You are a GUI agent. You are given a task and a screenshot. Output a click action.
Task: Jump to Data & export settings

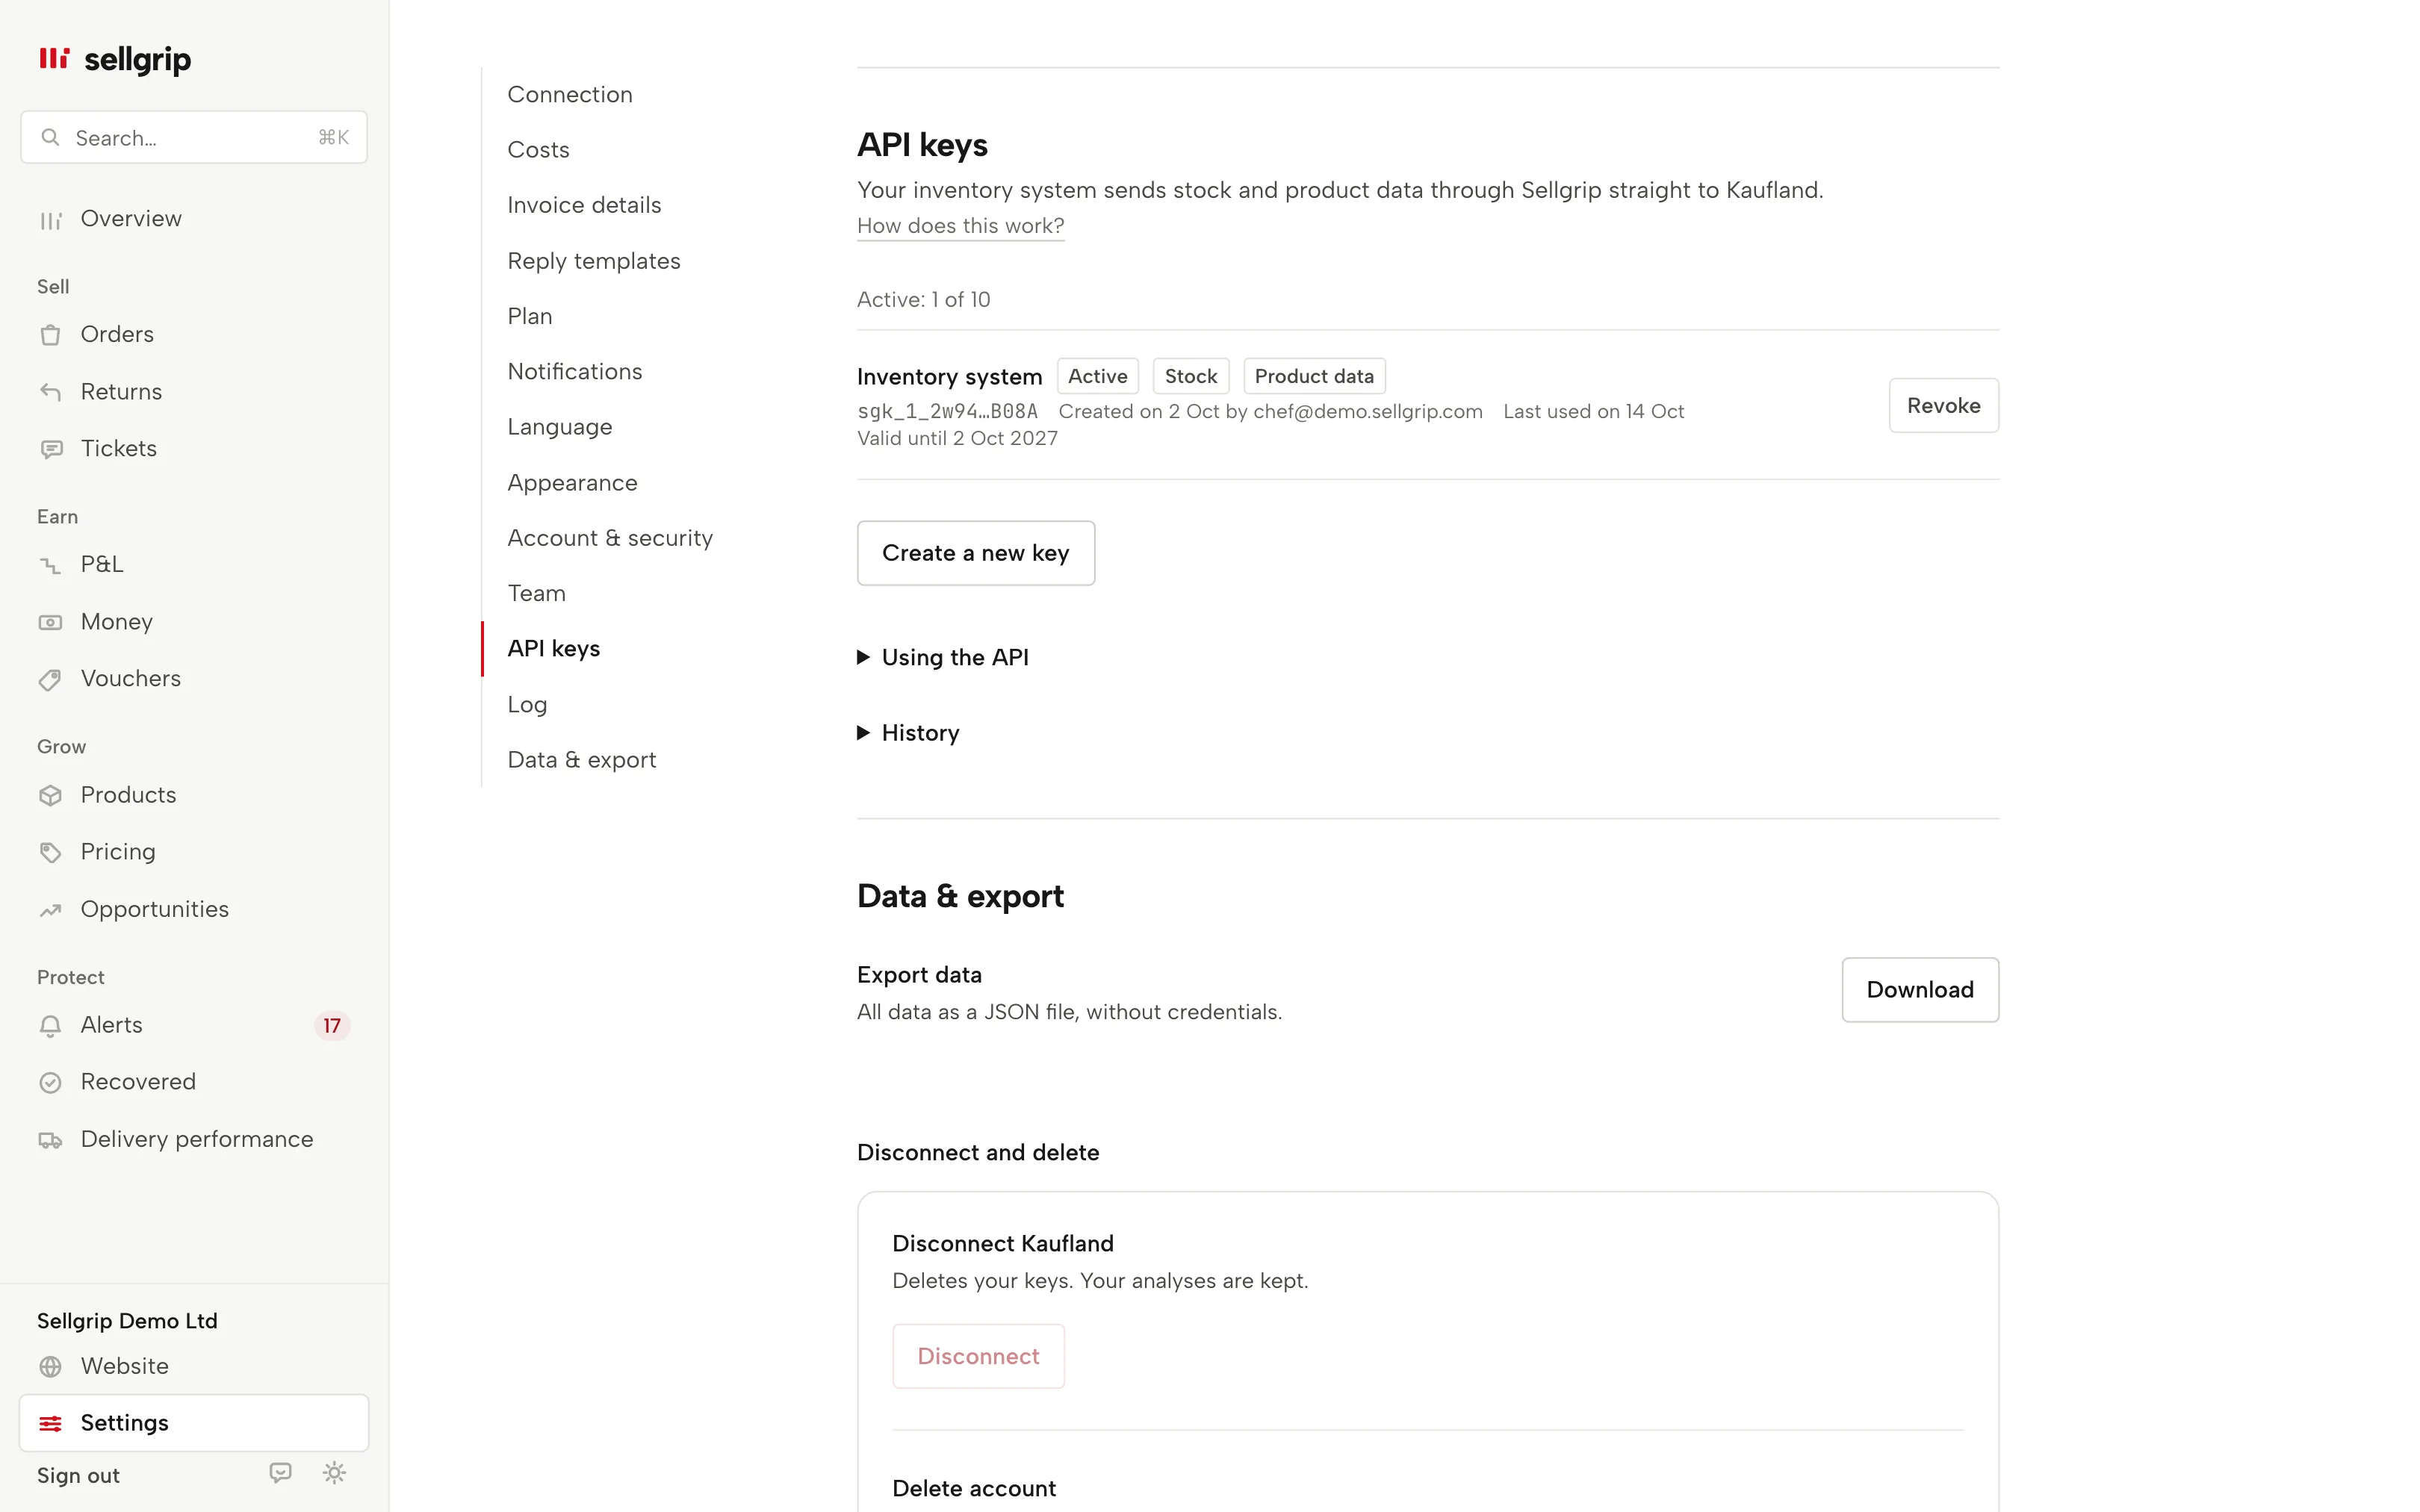click(x=582, y=759)
